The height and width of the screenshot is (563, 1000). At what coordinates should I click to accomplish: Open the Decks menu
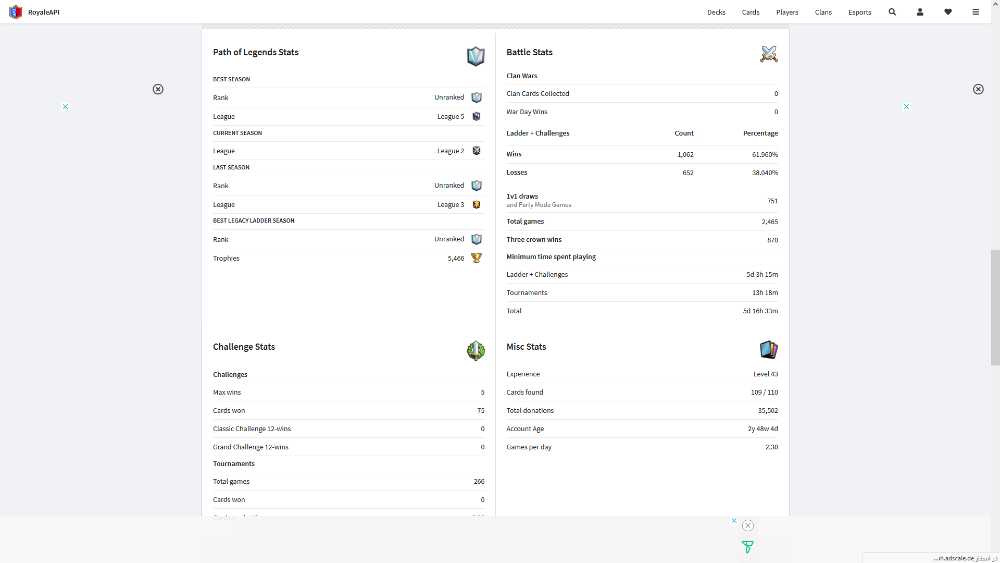716,12
